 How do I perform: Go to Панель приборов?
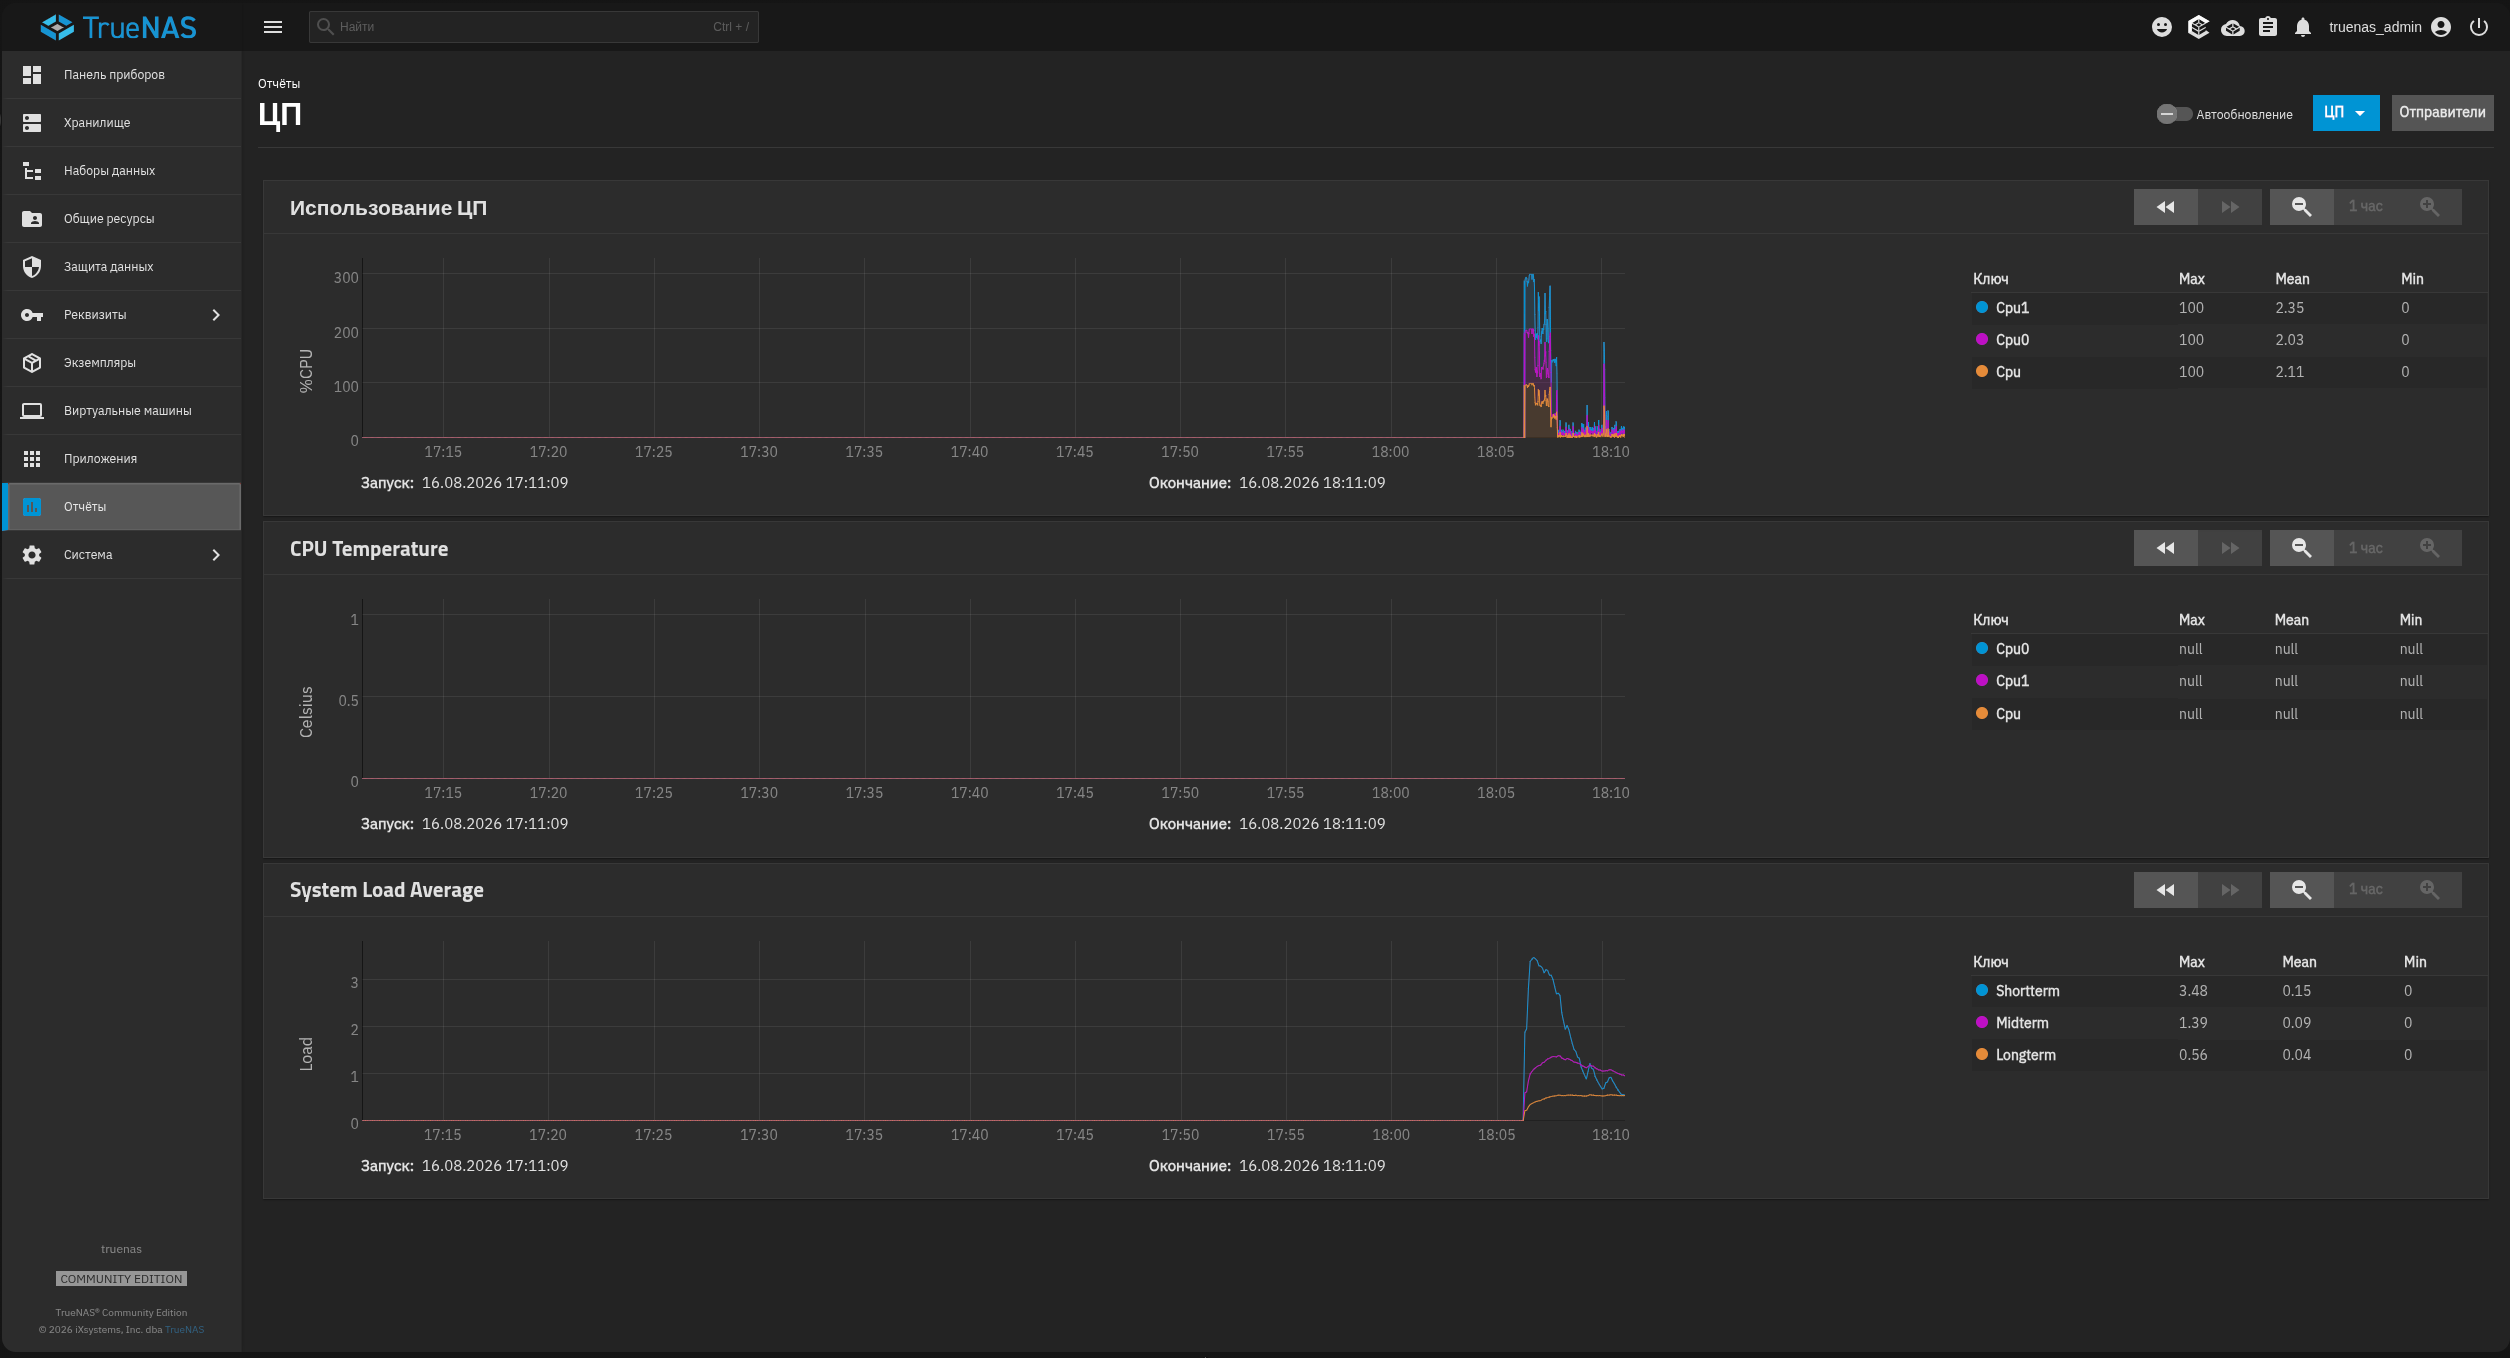click(x=121, y=75)
